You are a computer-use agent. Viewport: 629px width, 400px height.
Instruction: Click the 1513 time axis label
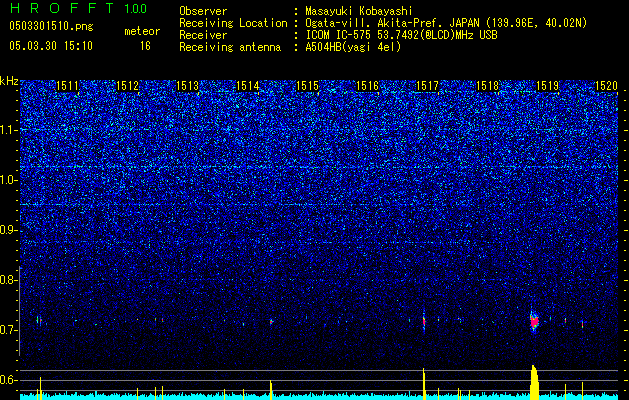click(188, 86)
